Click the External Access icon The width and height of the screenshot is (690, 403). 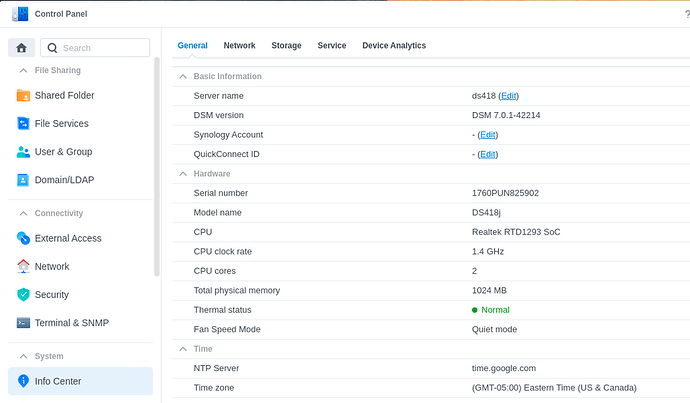pyautogui.click(x=23, y=238)
